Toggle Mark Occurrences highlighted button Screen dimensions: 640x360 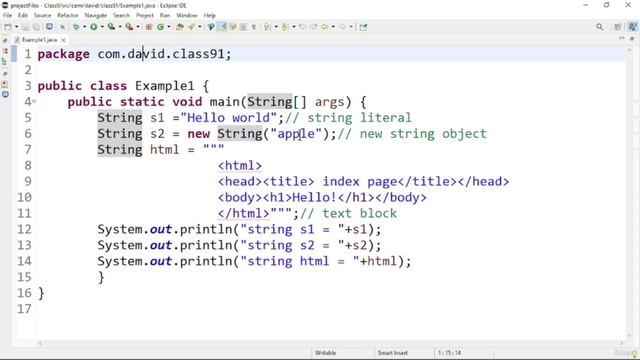[222, 27]
